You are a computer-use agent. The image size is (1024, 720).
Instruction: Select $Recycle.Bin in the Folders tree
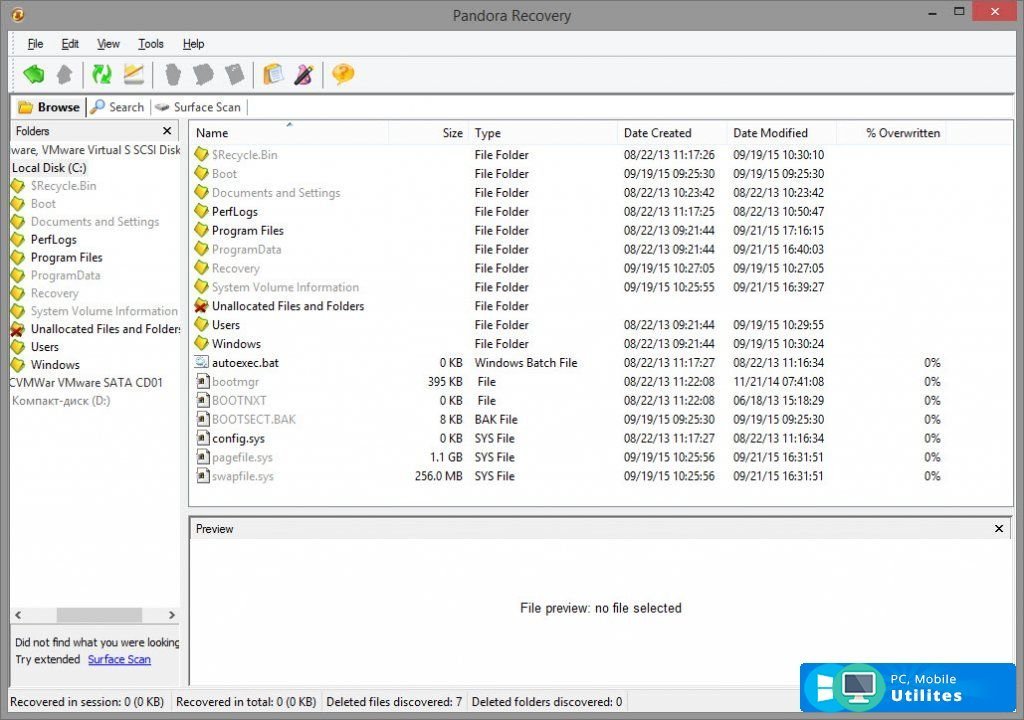[x=63, y=186]
